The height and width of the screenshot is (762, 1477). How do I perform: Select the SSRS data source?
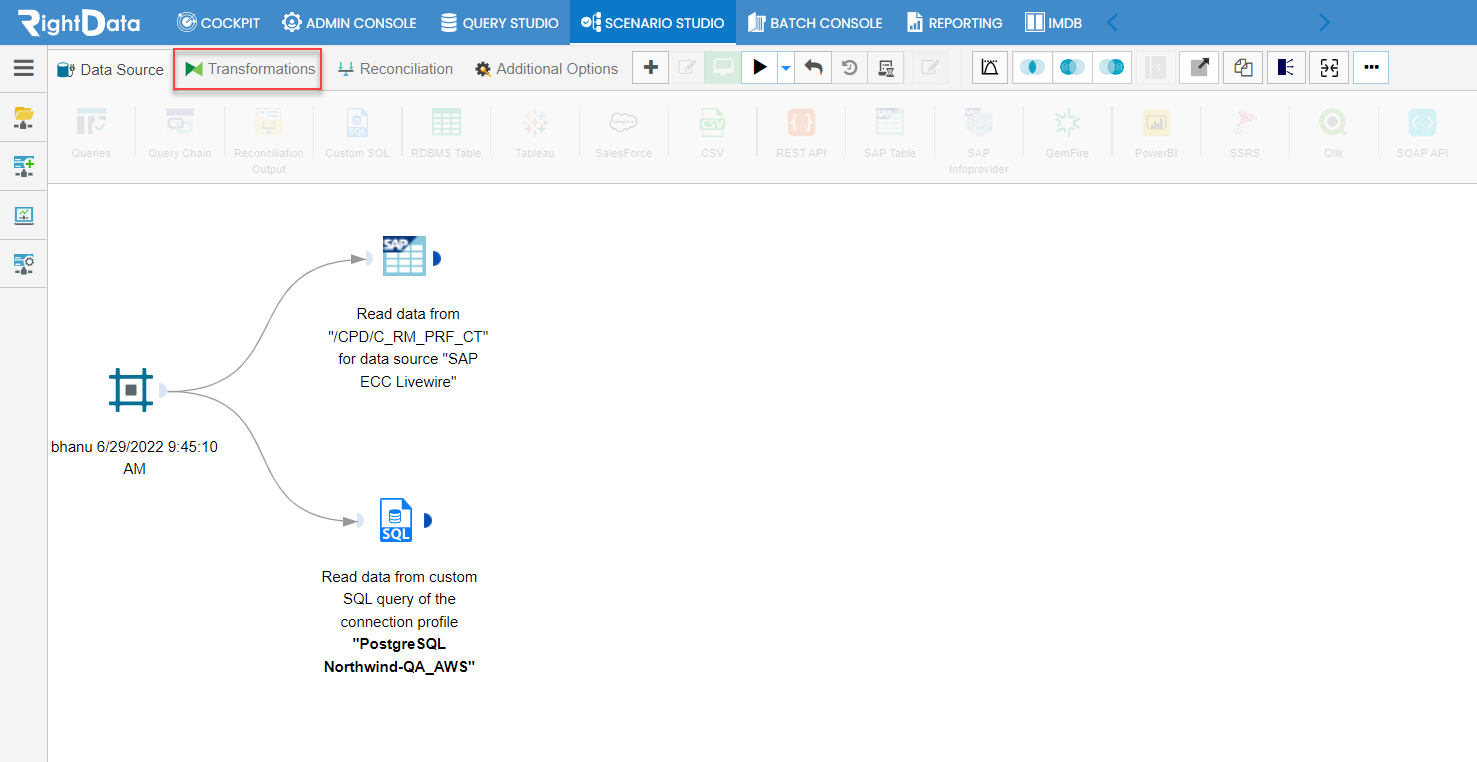(x=1244, y=133)
